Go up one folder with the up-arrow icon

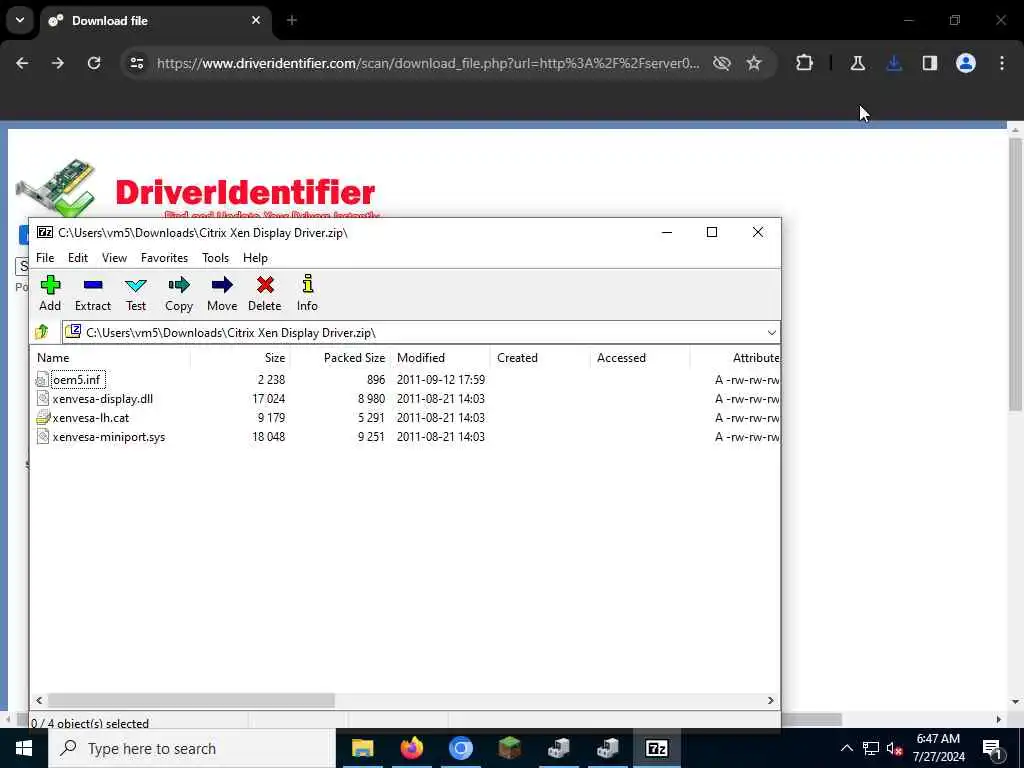point(42,332)
